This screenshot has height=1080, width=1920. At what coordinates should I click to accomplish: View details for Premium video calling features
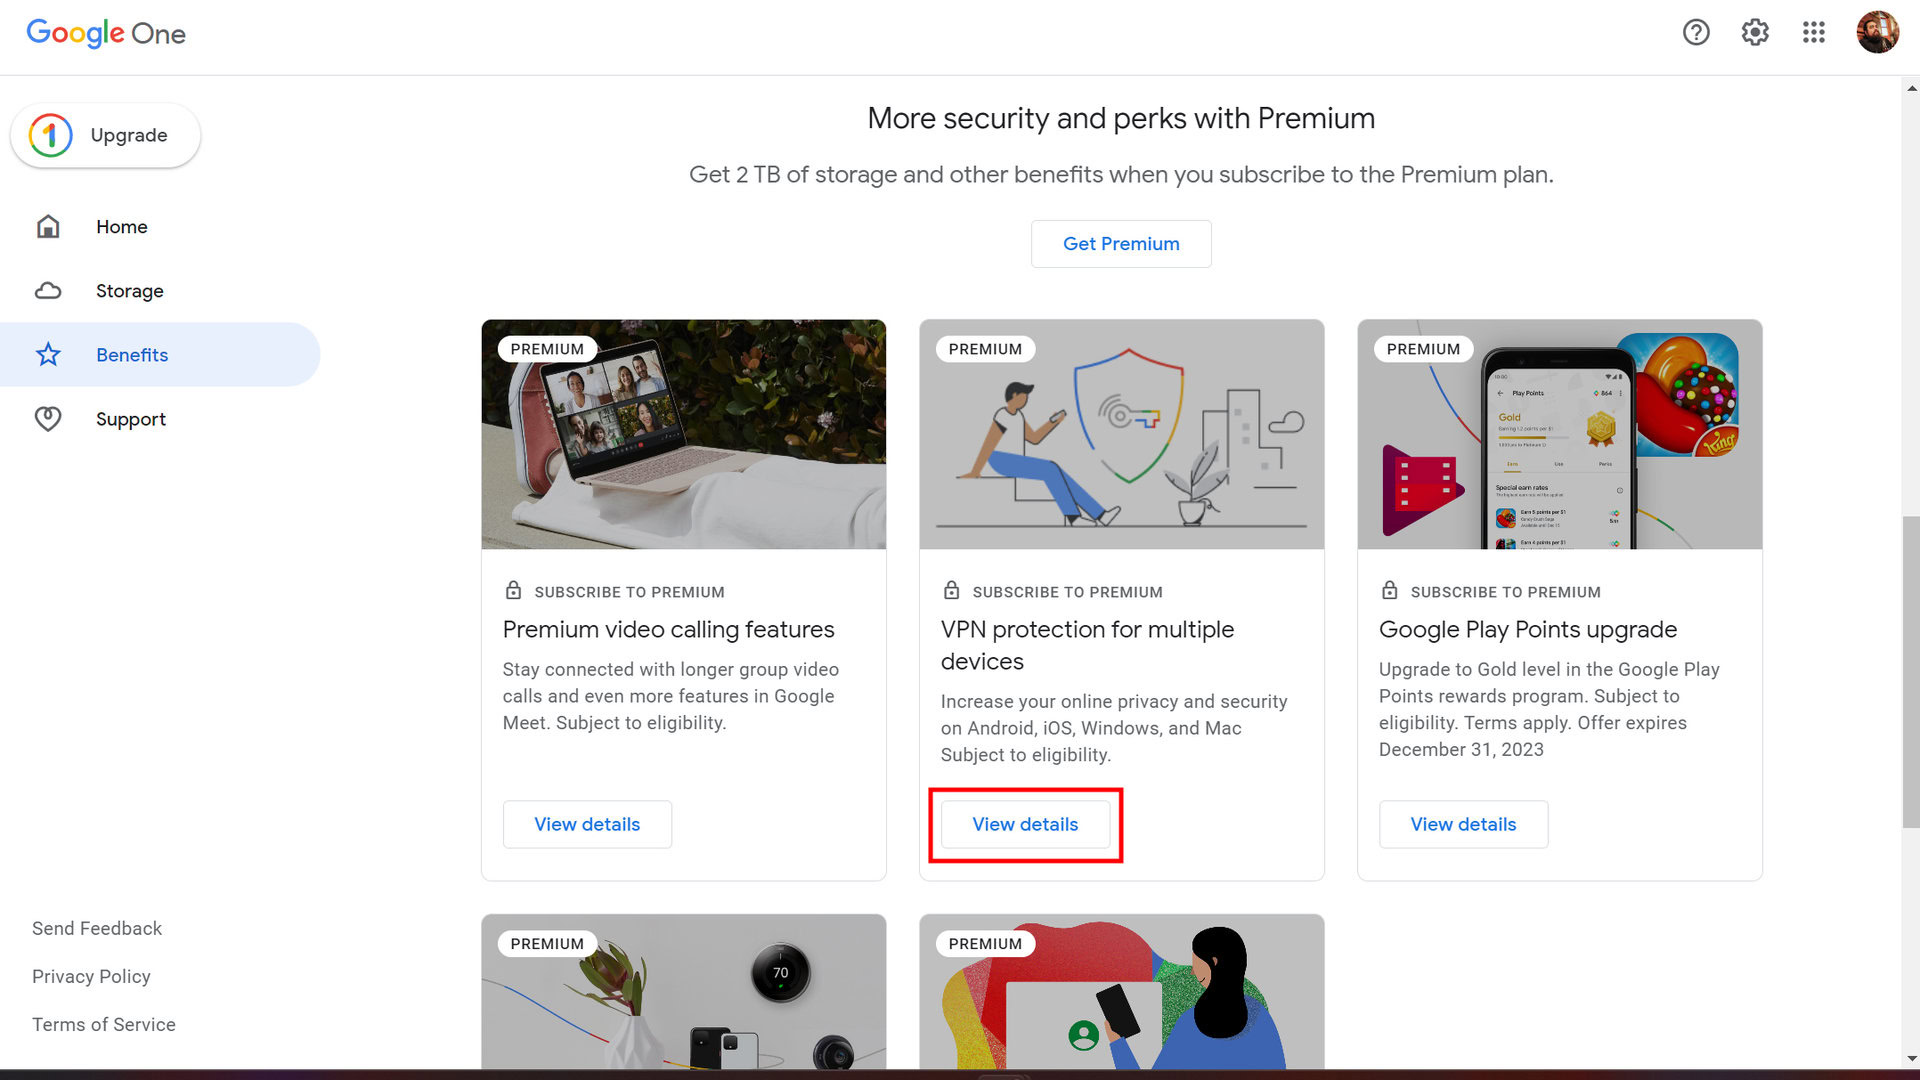coord(587,824)
